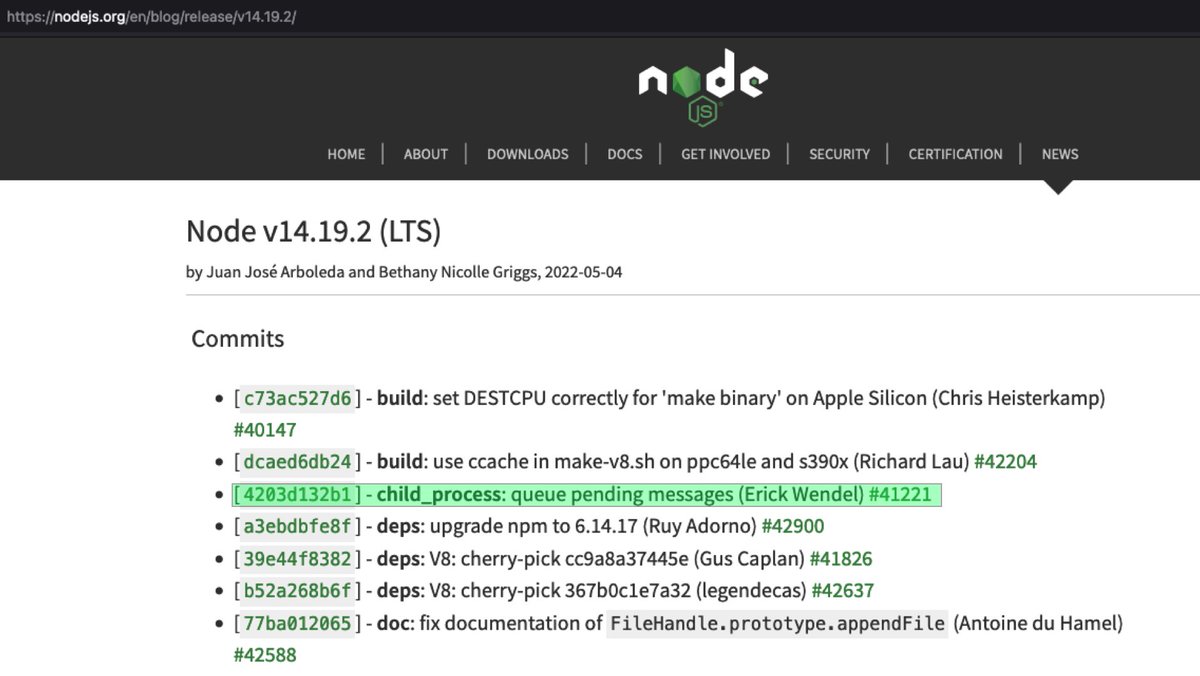The image size is (1200, 676).
Task: Go to the DOWNLOADS page
Action: pyautogui.click(x=527, y=154)
